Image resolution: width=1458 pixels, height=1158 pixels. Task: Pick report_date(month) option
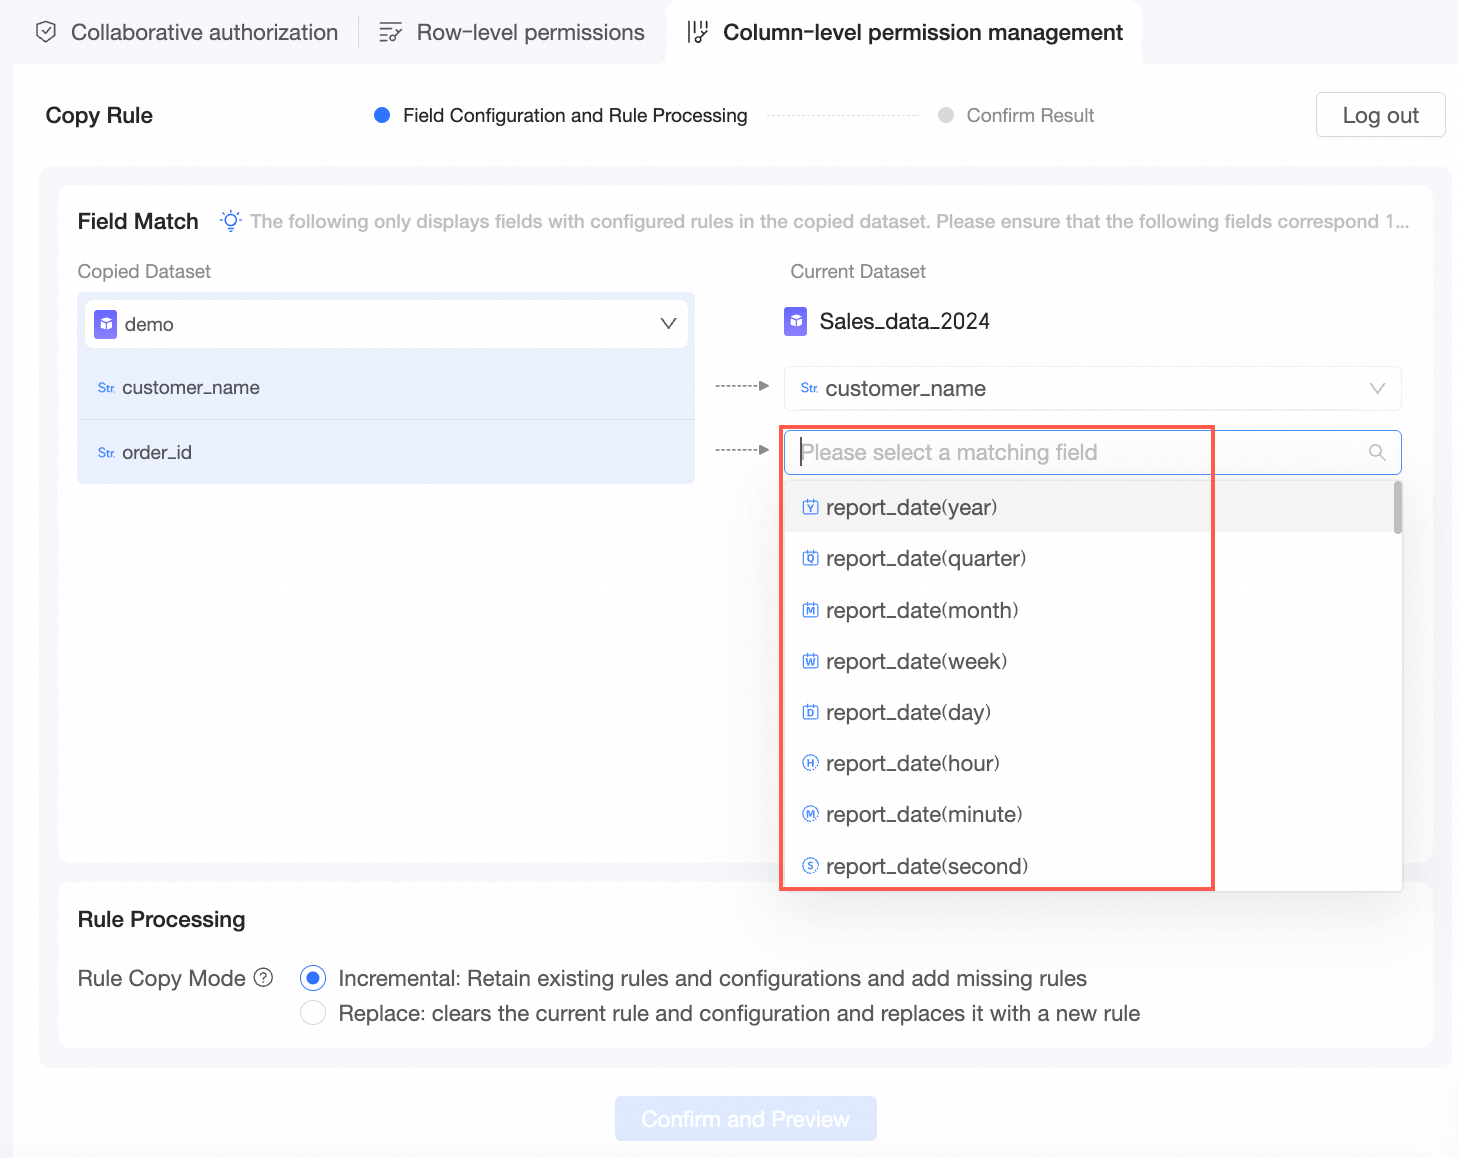[x=922, y=610]
